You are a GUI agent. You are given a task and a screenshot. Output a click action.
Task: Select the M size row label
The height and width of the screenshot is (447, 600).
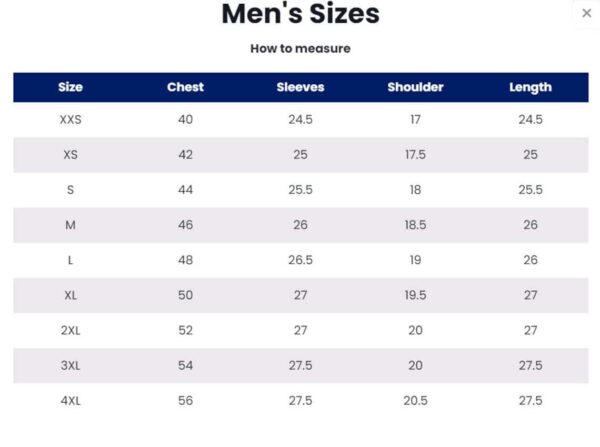pos(70,225)
